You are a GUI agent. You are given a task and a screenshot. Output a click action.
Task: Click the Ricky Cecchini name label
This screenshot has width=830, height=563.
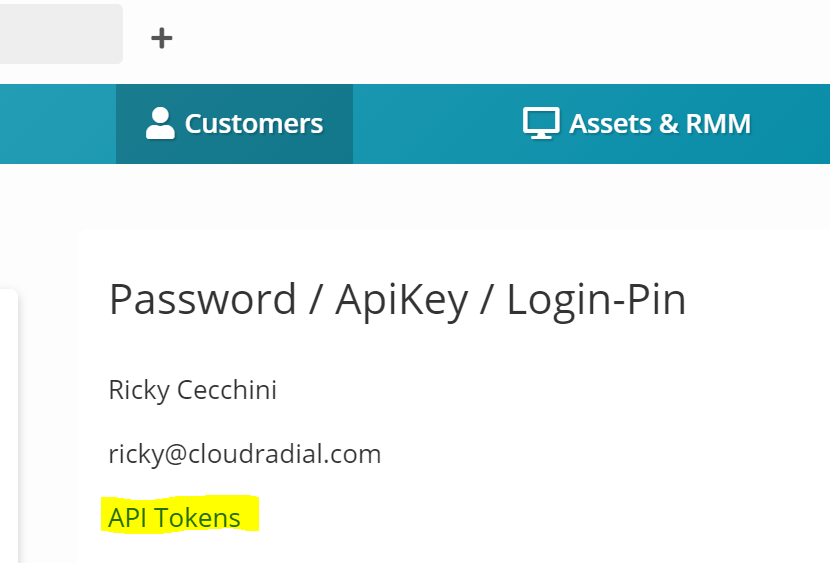click(x=193, y=390)
